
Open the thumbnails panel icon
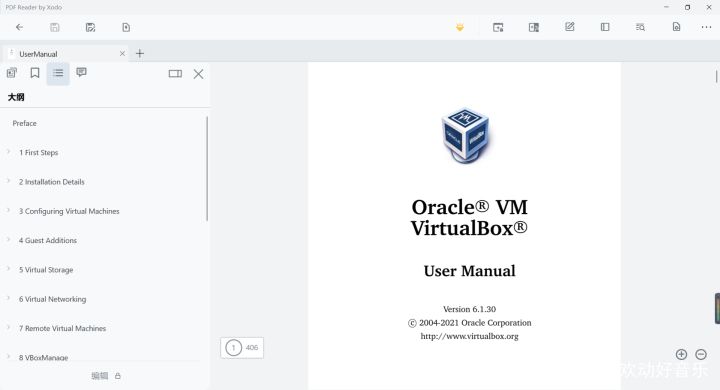11,73
